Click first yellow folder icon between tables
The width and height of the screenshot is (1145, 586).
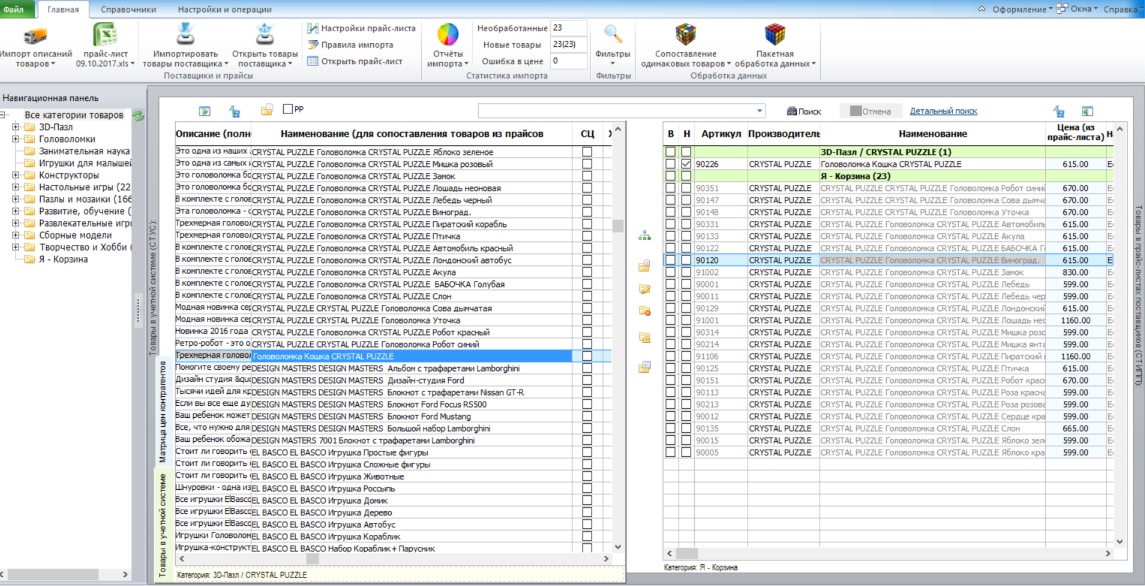click(644, 266)
